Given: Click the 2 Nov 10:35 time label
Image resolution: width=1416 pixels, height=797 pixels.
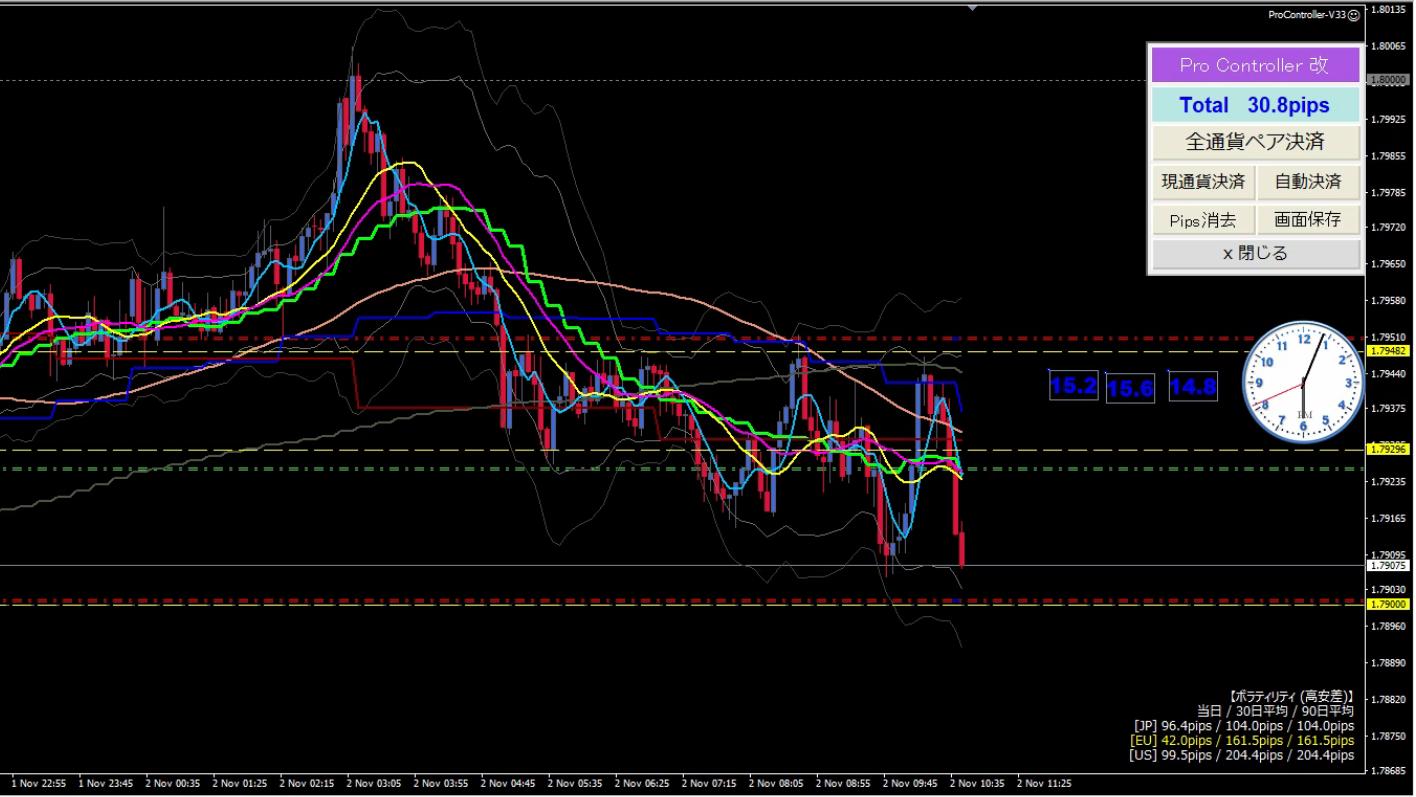Looking at the screenshot, I should 977,784.
